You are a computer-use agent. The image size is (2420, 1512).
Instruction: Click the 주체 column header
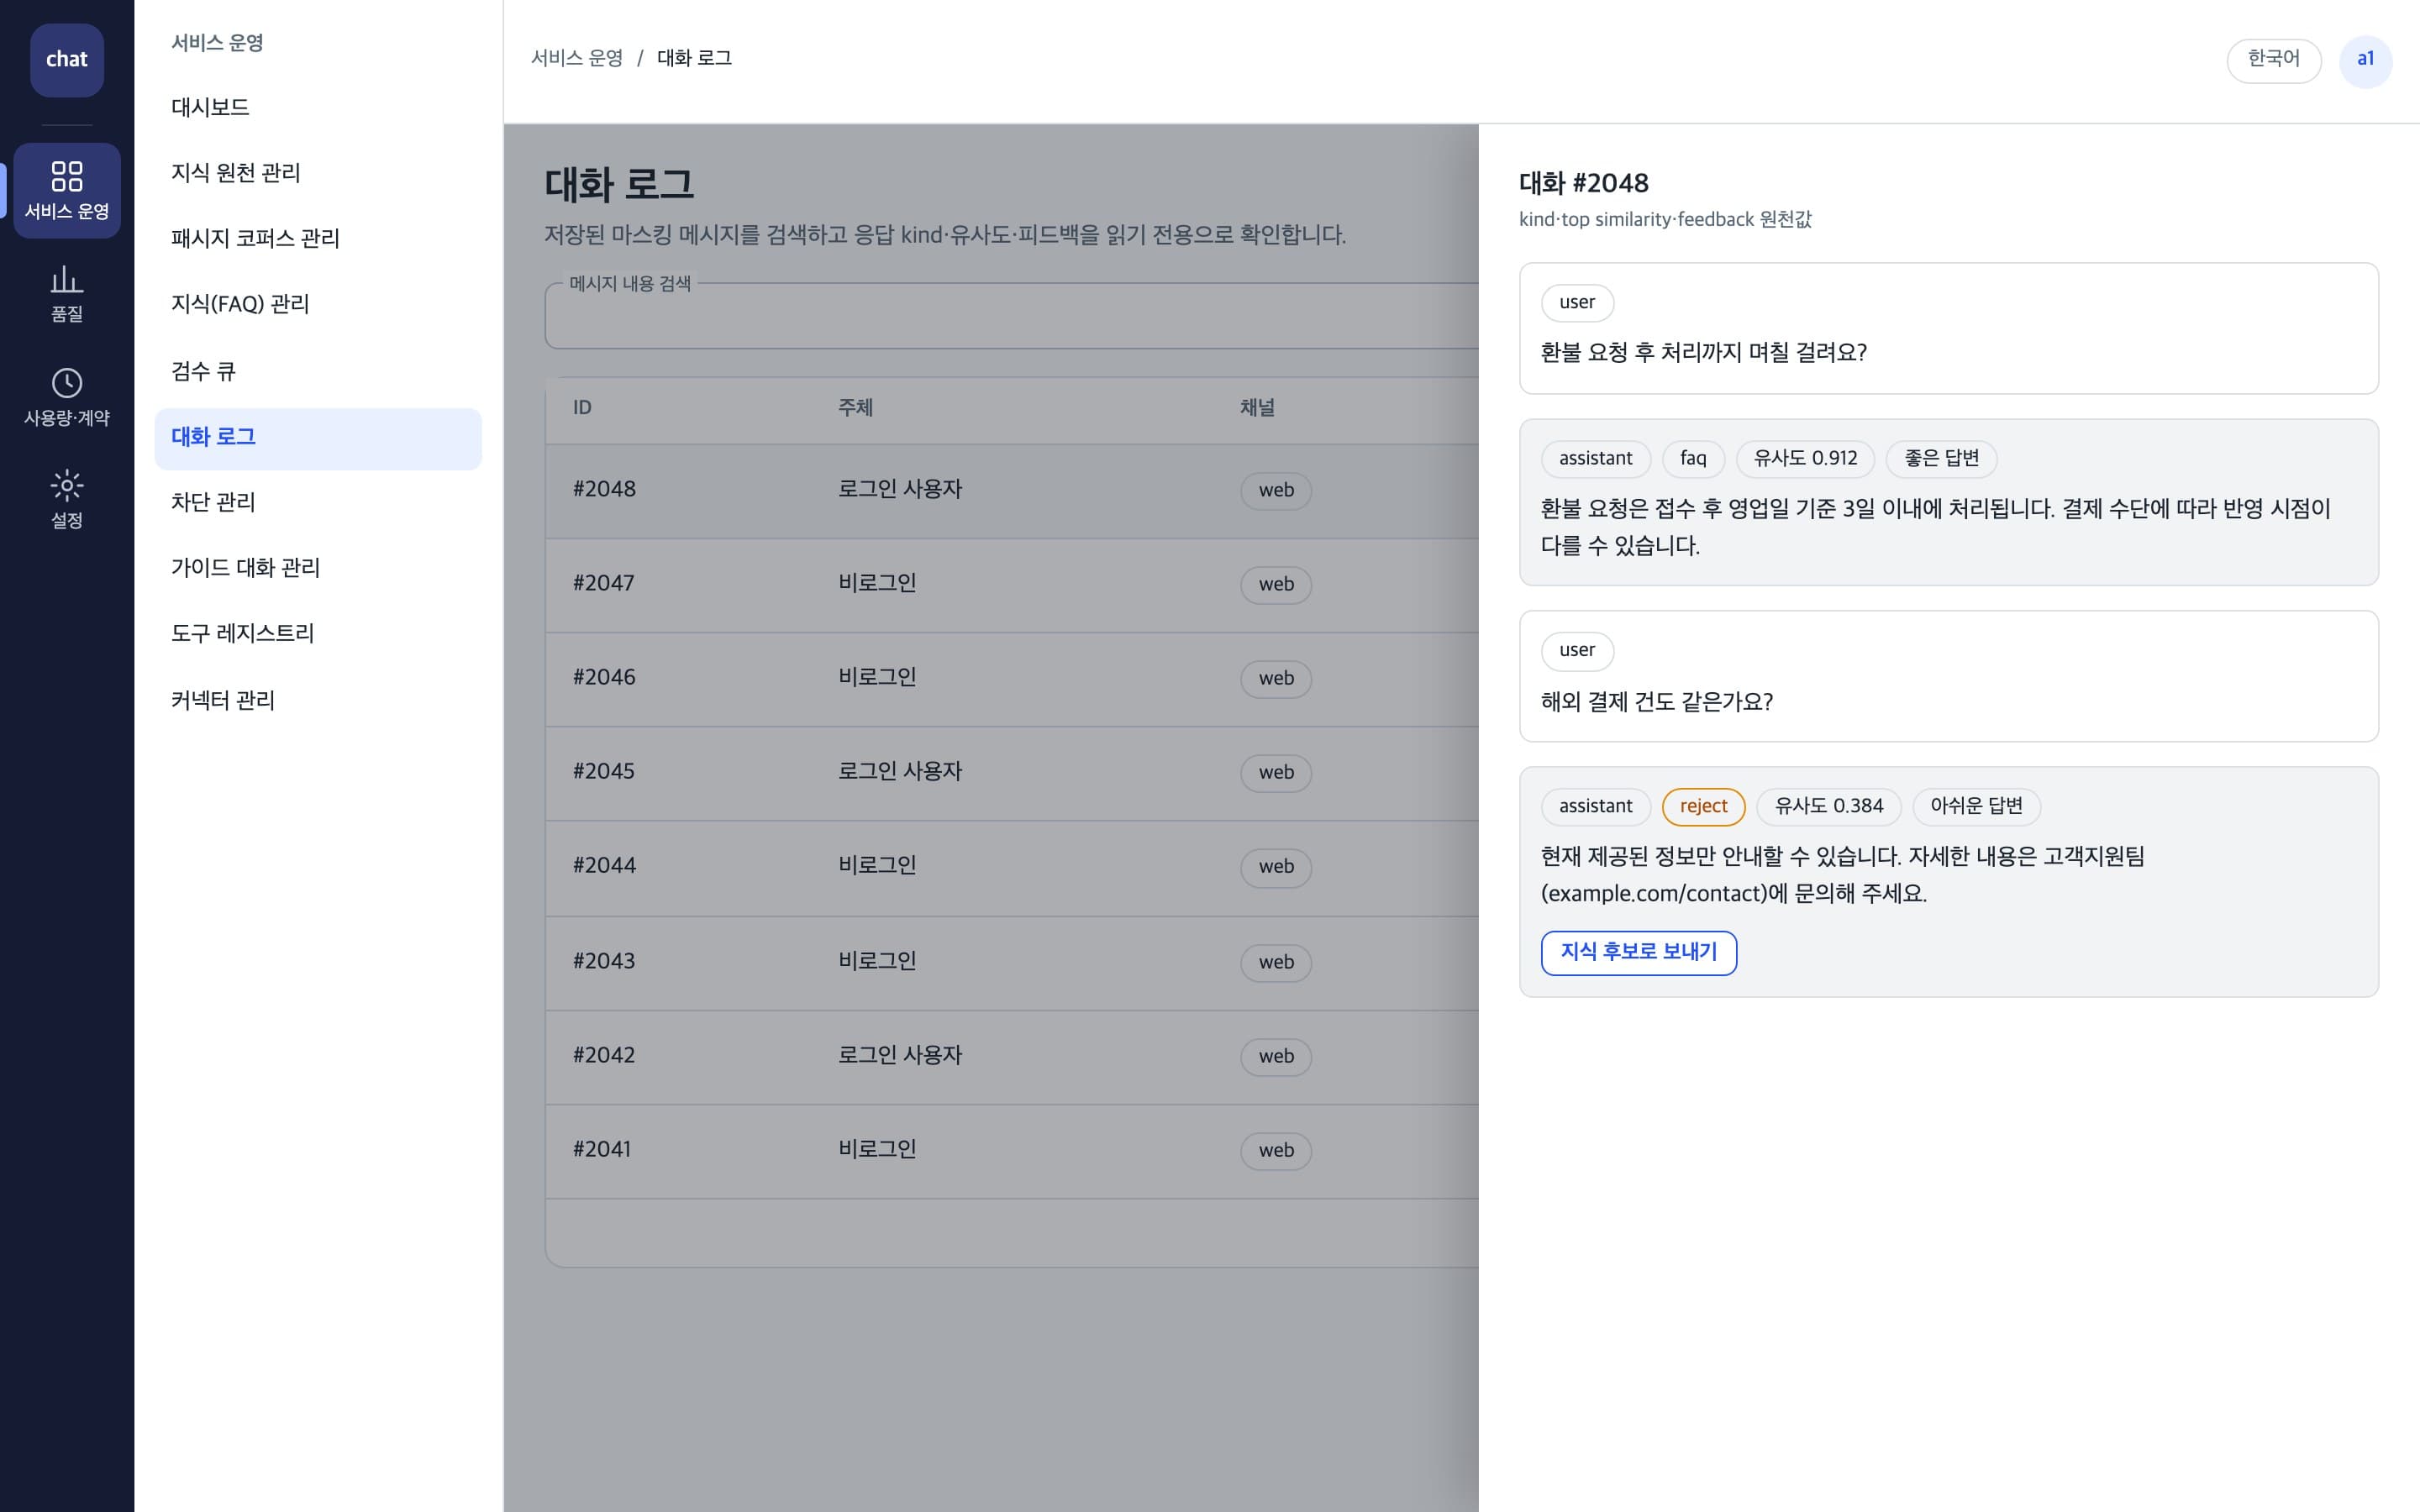pos(855,408)
